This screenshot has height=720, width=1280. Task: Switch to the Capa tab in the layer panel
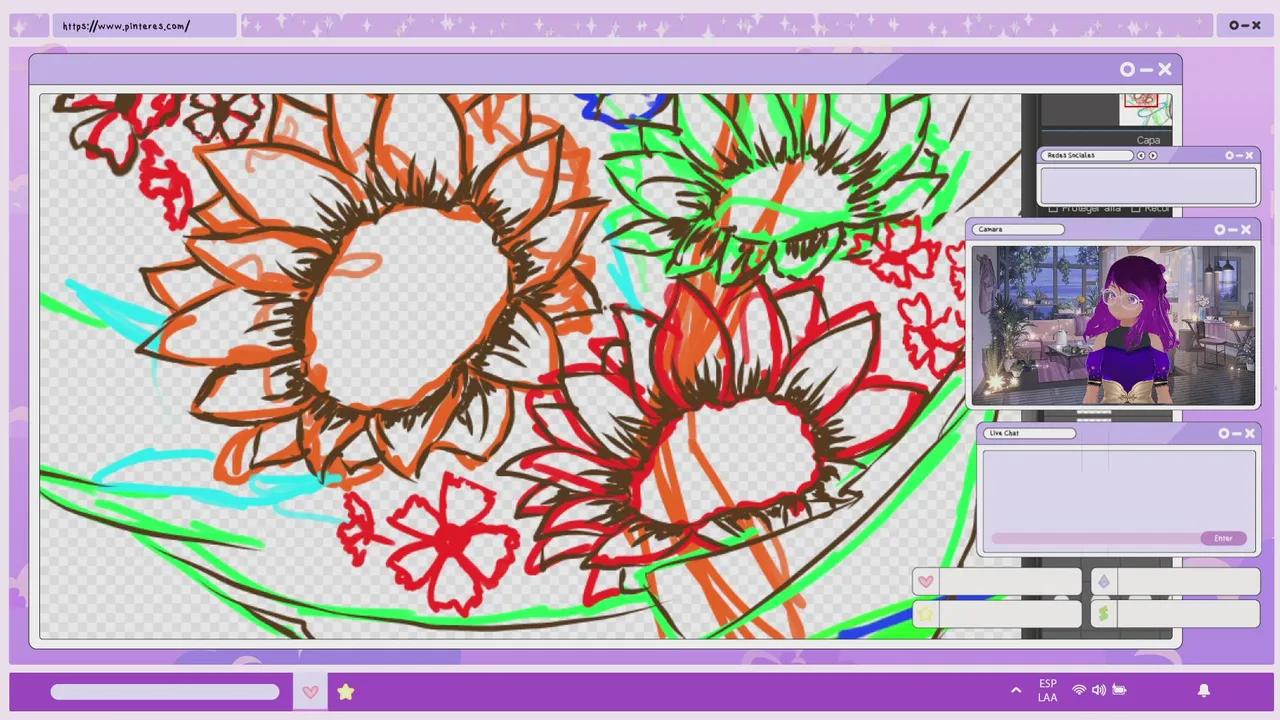[x=1148, y=140]
